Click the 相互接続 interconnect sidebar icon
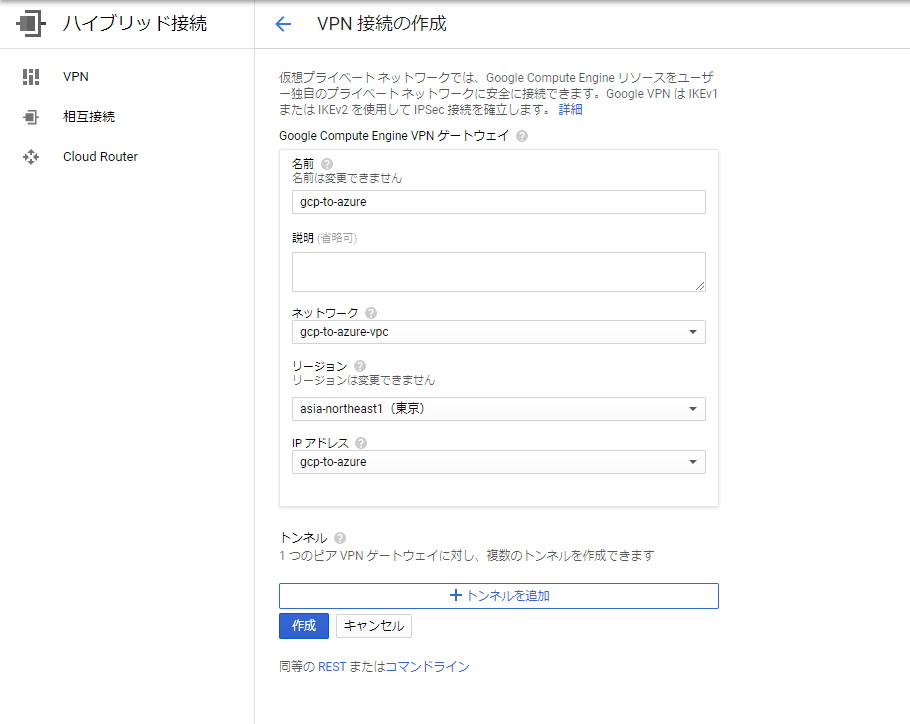 31,117
